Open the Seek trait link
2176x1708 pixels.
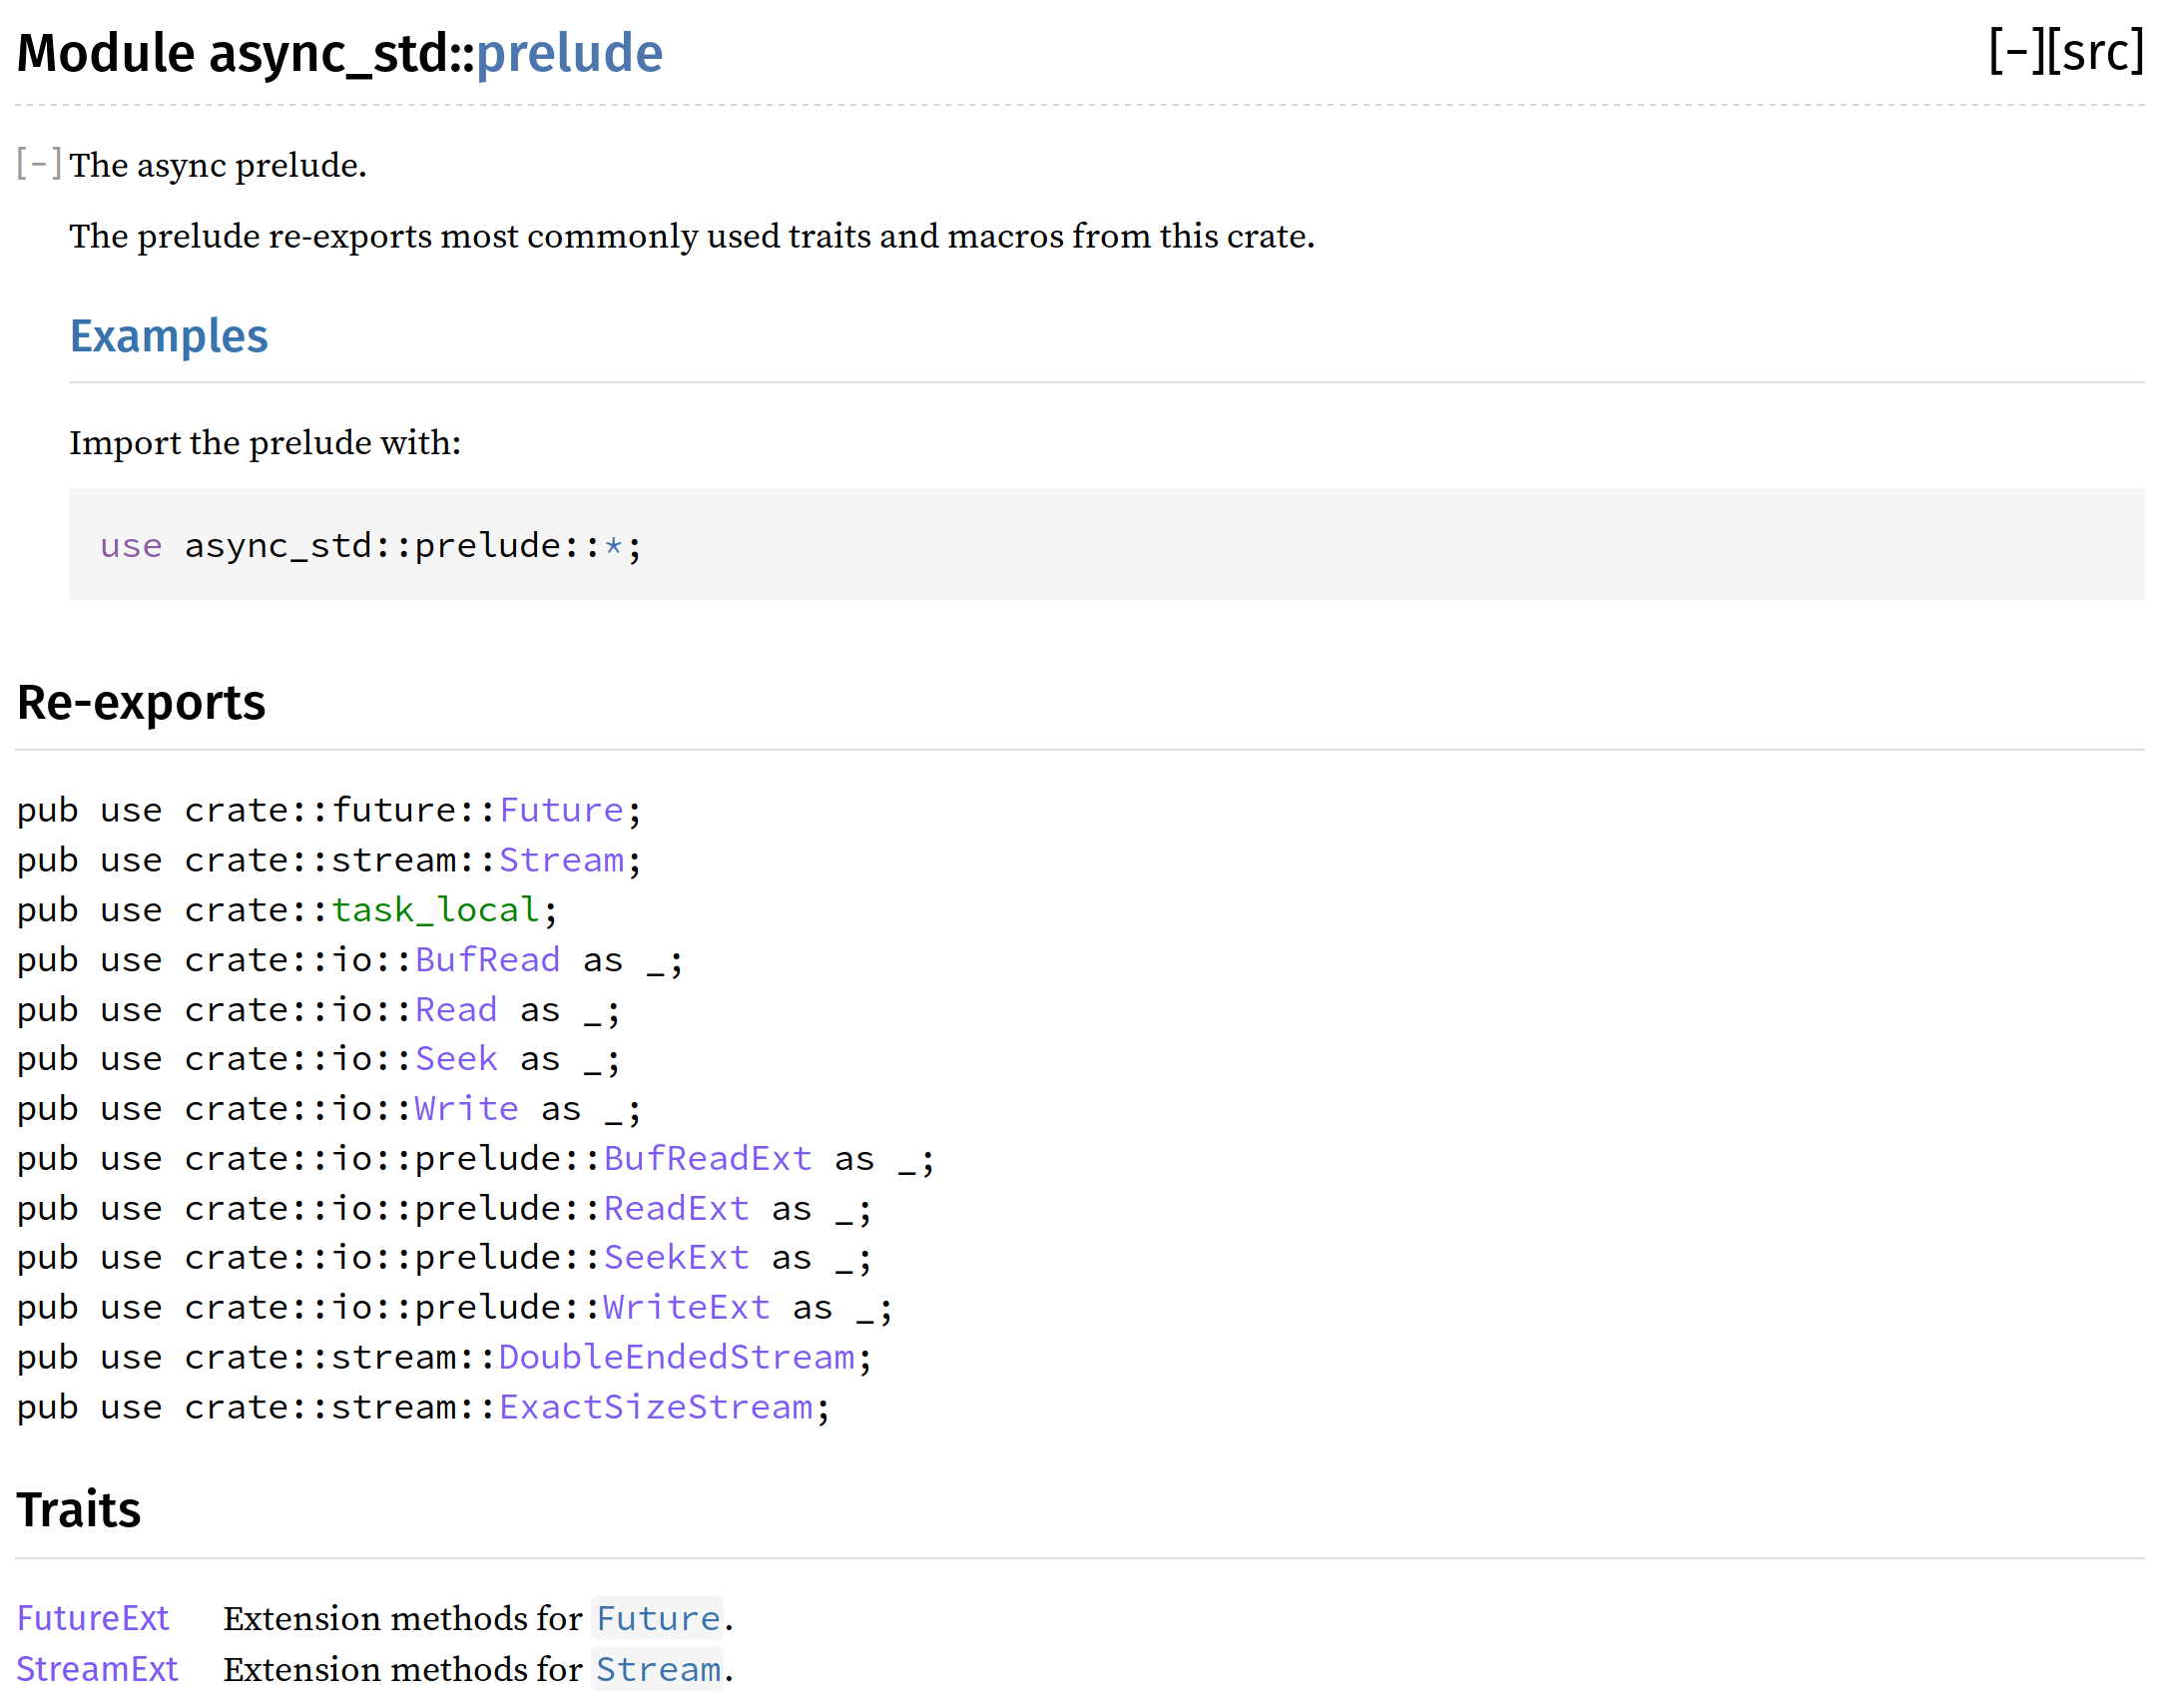(456, 1059)
